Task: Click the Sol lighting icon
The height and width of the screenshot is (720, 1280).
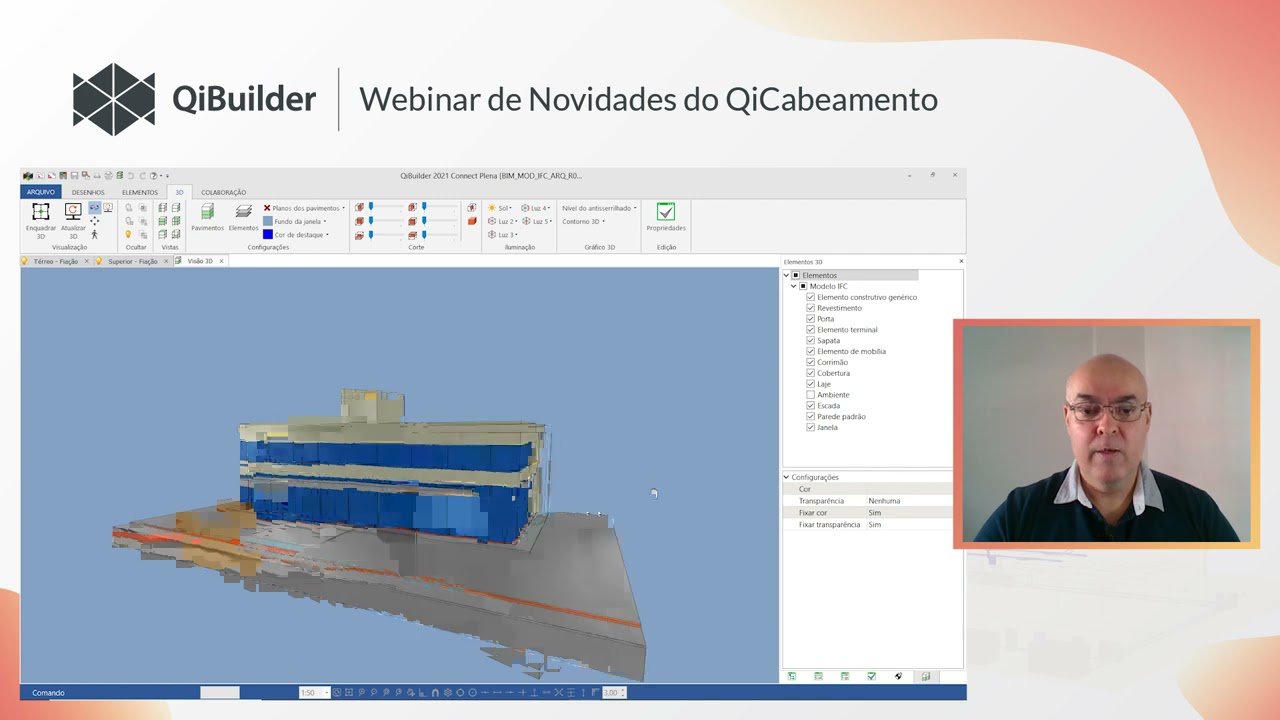Action: point(492,208)
